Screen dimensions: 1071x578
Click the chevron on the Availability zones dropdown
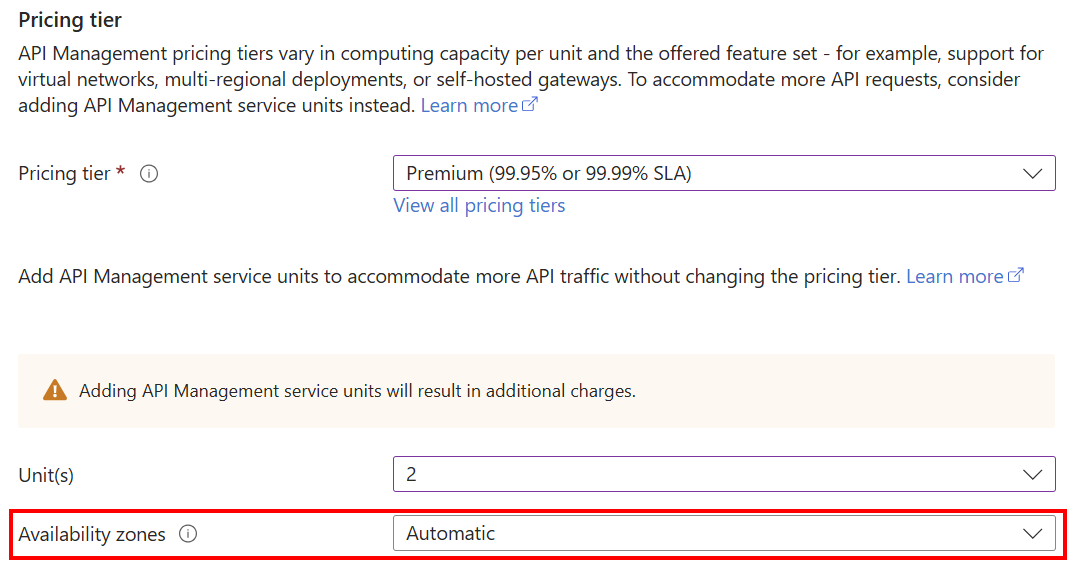point(1034,533)
